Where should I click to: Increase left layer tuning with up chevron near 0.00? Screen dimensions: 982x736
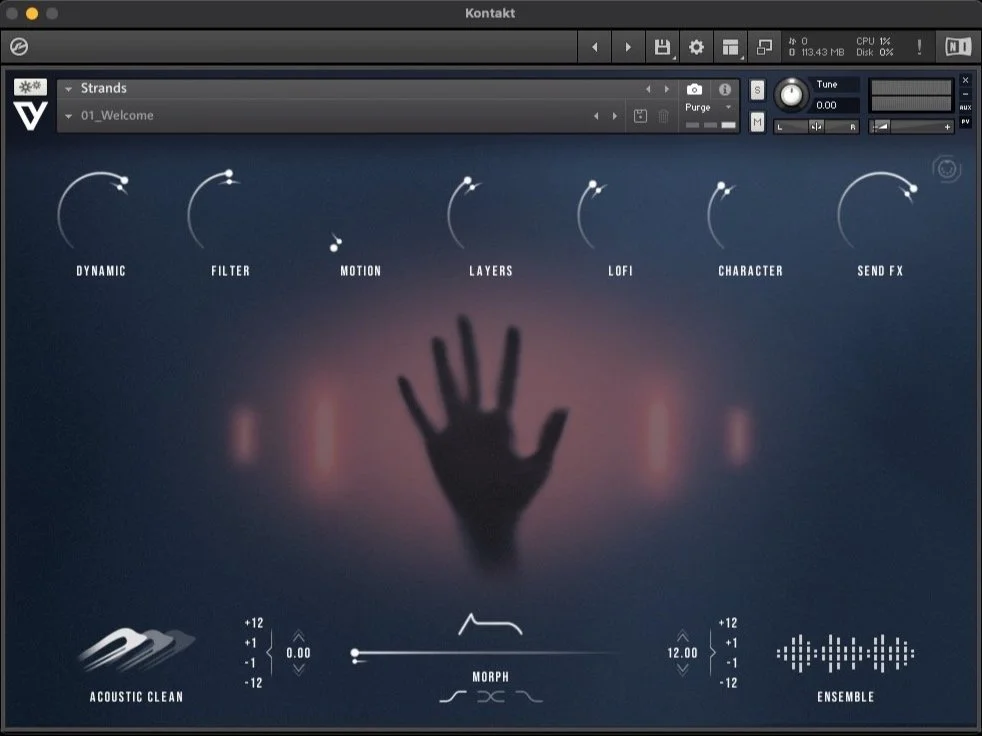298,636
